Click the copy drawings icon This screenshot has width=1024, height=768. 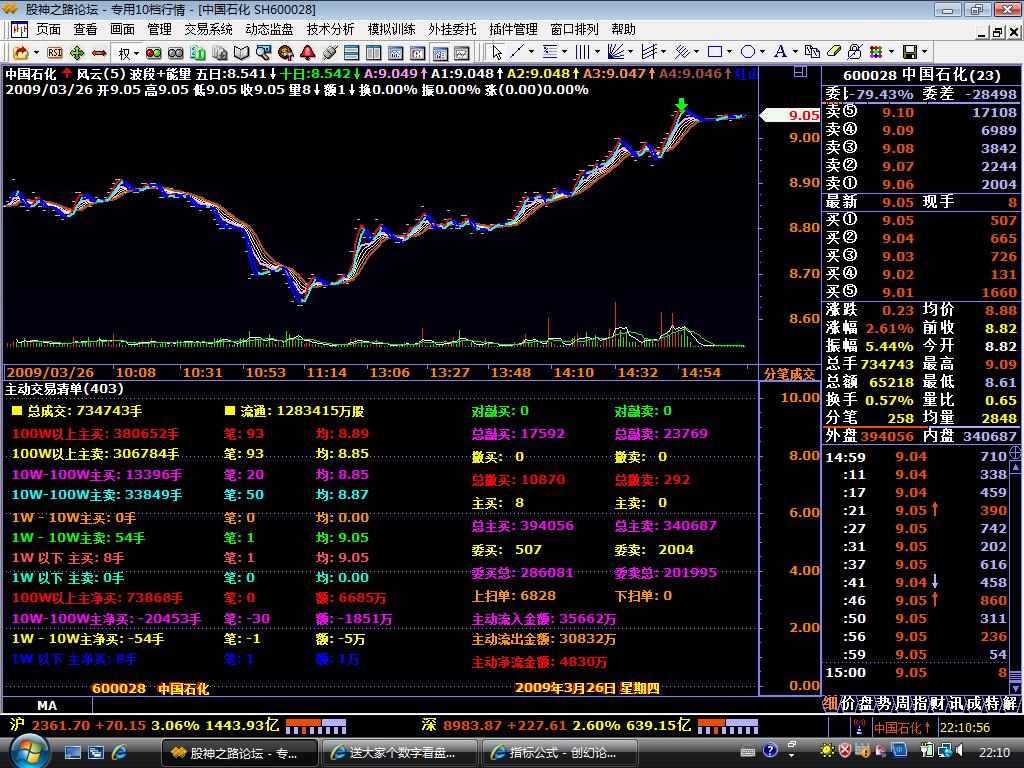click(x=812, y=52)
